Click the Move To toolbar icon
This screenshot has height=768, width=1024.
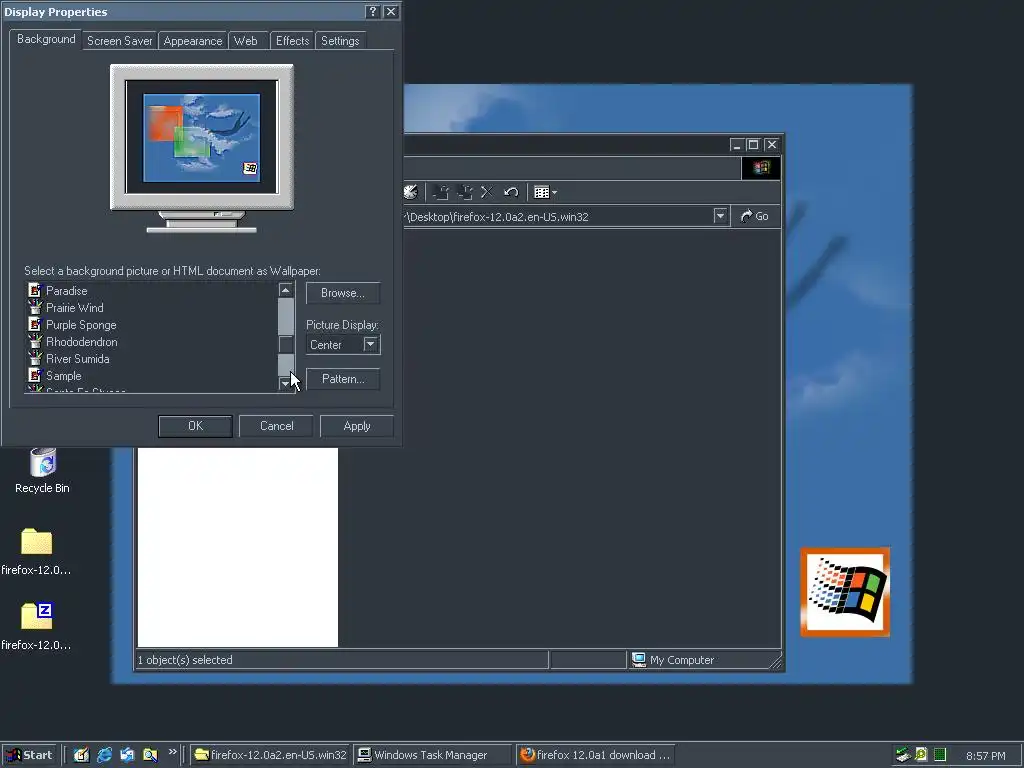(441, 192)
